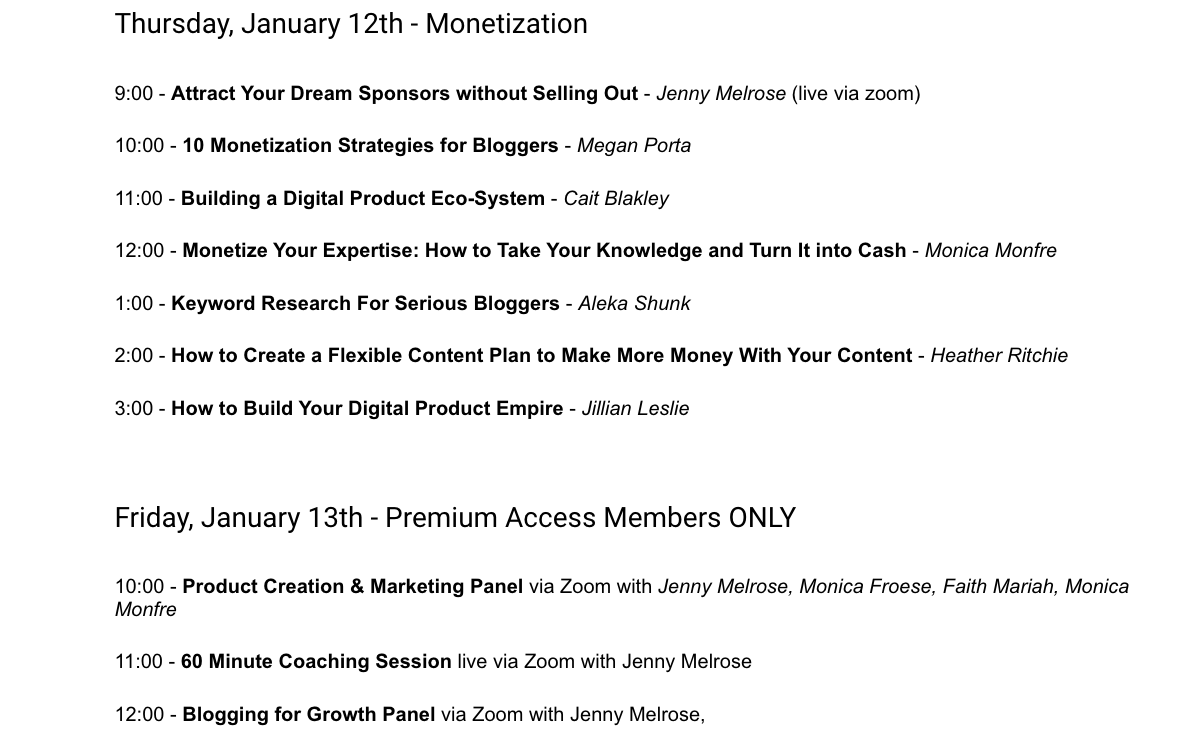This screenshot has width=1191, height=738.
Task: Click the Attract Your Dream Sponsors session title
Action: point(404,94)
